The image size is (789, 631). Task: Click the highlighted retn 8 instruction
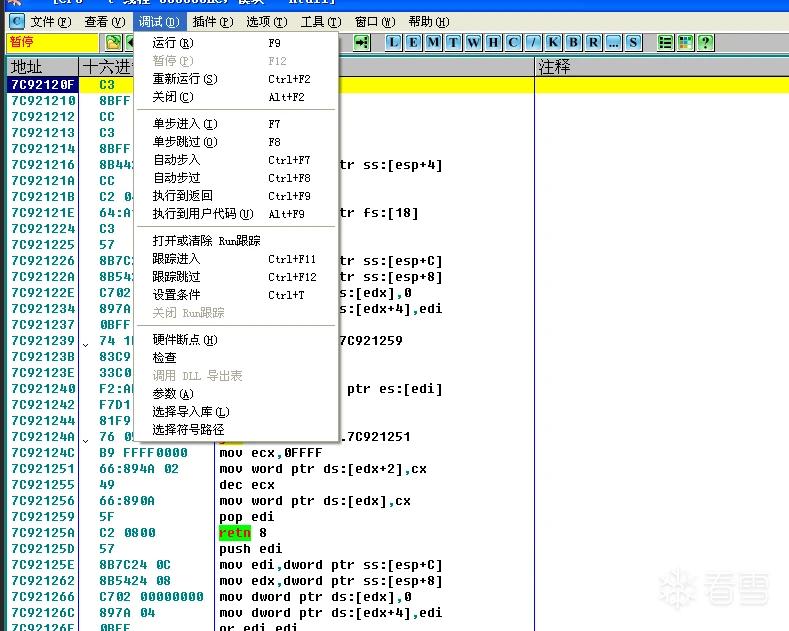point(243,533)
